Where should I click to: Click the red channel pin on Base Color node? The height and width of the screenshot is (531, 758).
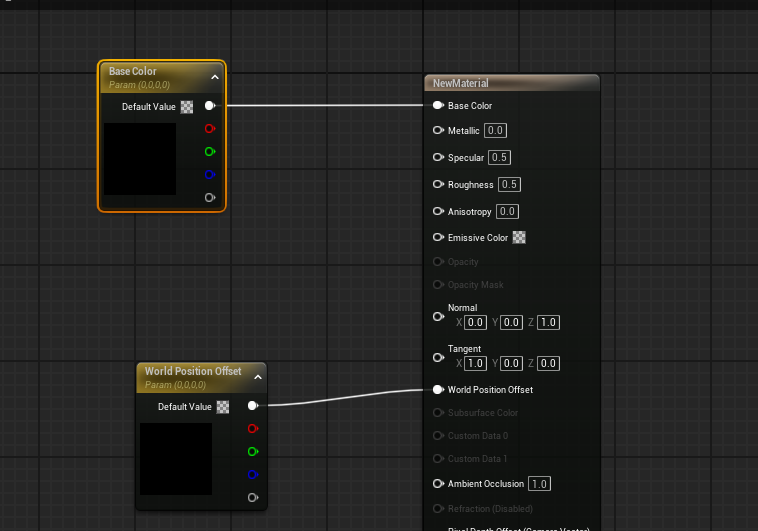click(x=209, y=129)
